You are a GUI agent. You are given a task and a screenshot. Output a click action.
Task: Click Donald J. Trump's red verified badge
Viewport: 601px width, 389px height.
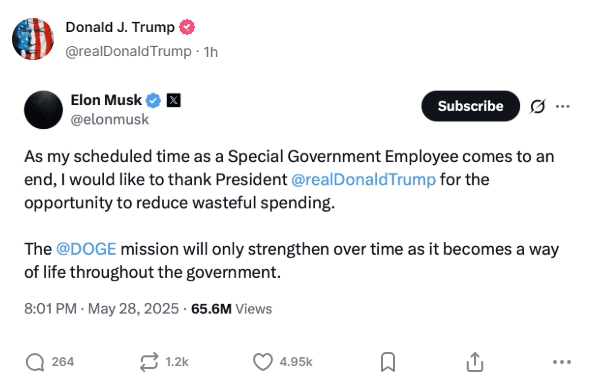pyautogui.click(x=187, y=27)
